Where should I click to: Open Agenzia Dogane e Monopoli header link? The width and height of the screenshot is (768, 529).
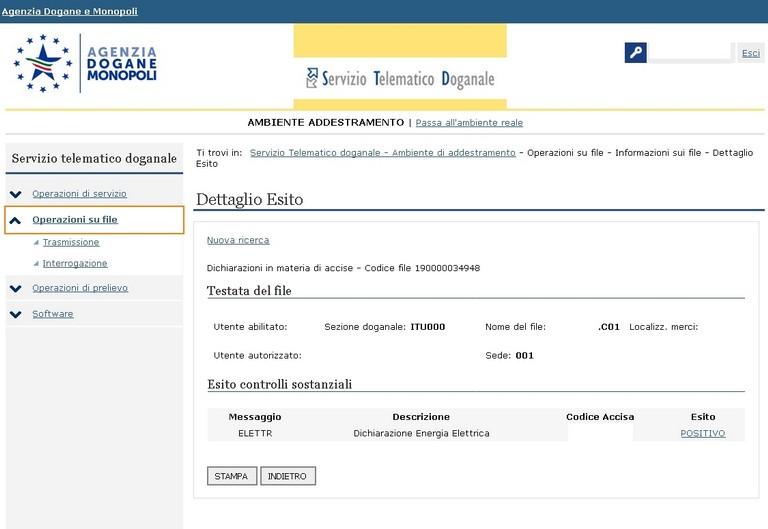tap(70, 11)
